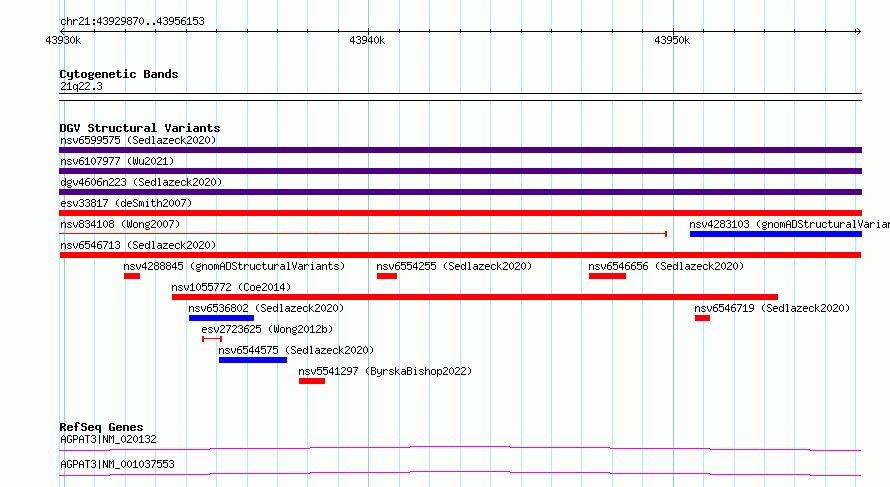The width and height of the screenshot is (890, 487).
Task: Click the 21q22.3 cytogenetic band bar
Action: (460, 97)
